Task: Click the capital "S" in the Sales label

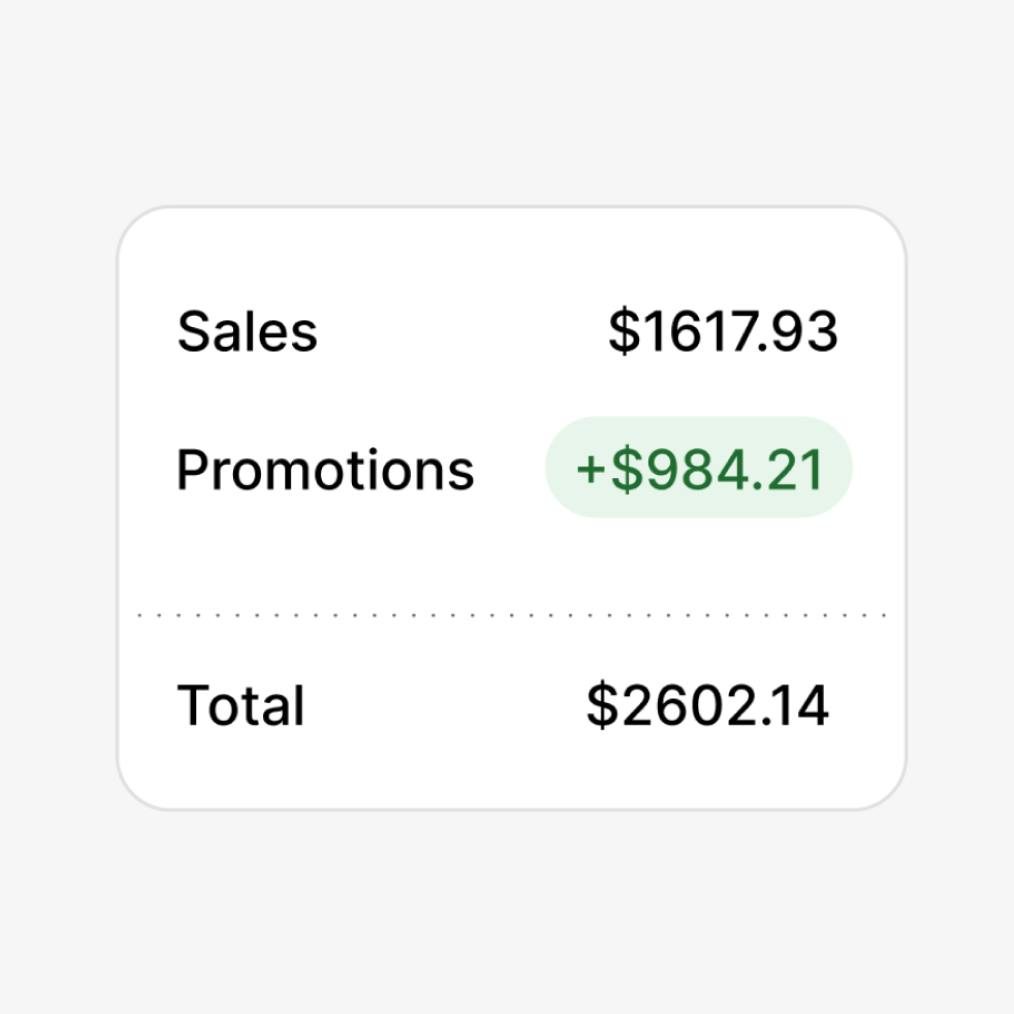Action: pyautogui.click(x=195, y=331)
